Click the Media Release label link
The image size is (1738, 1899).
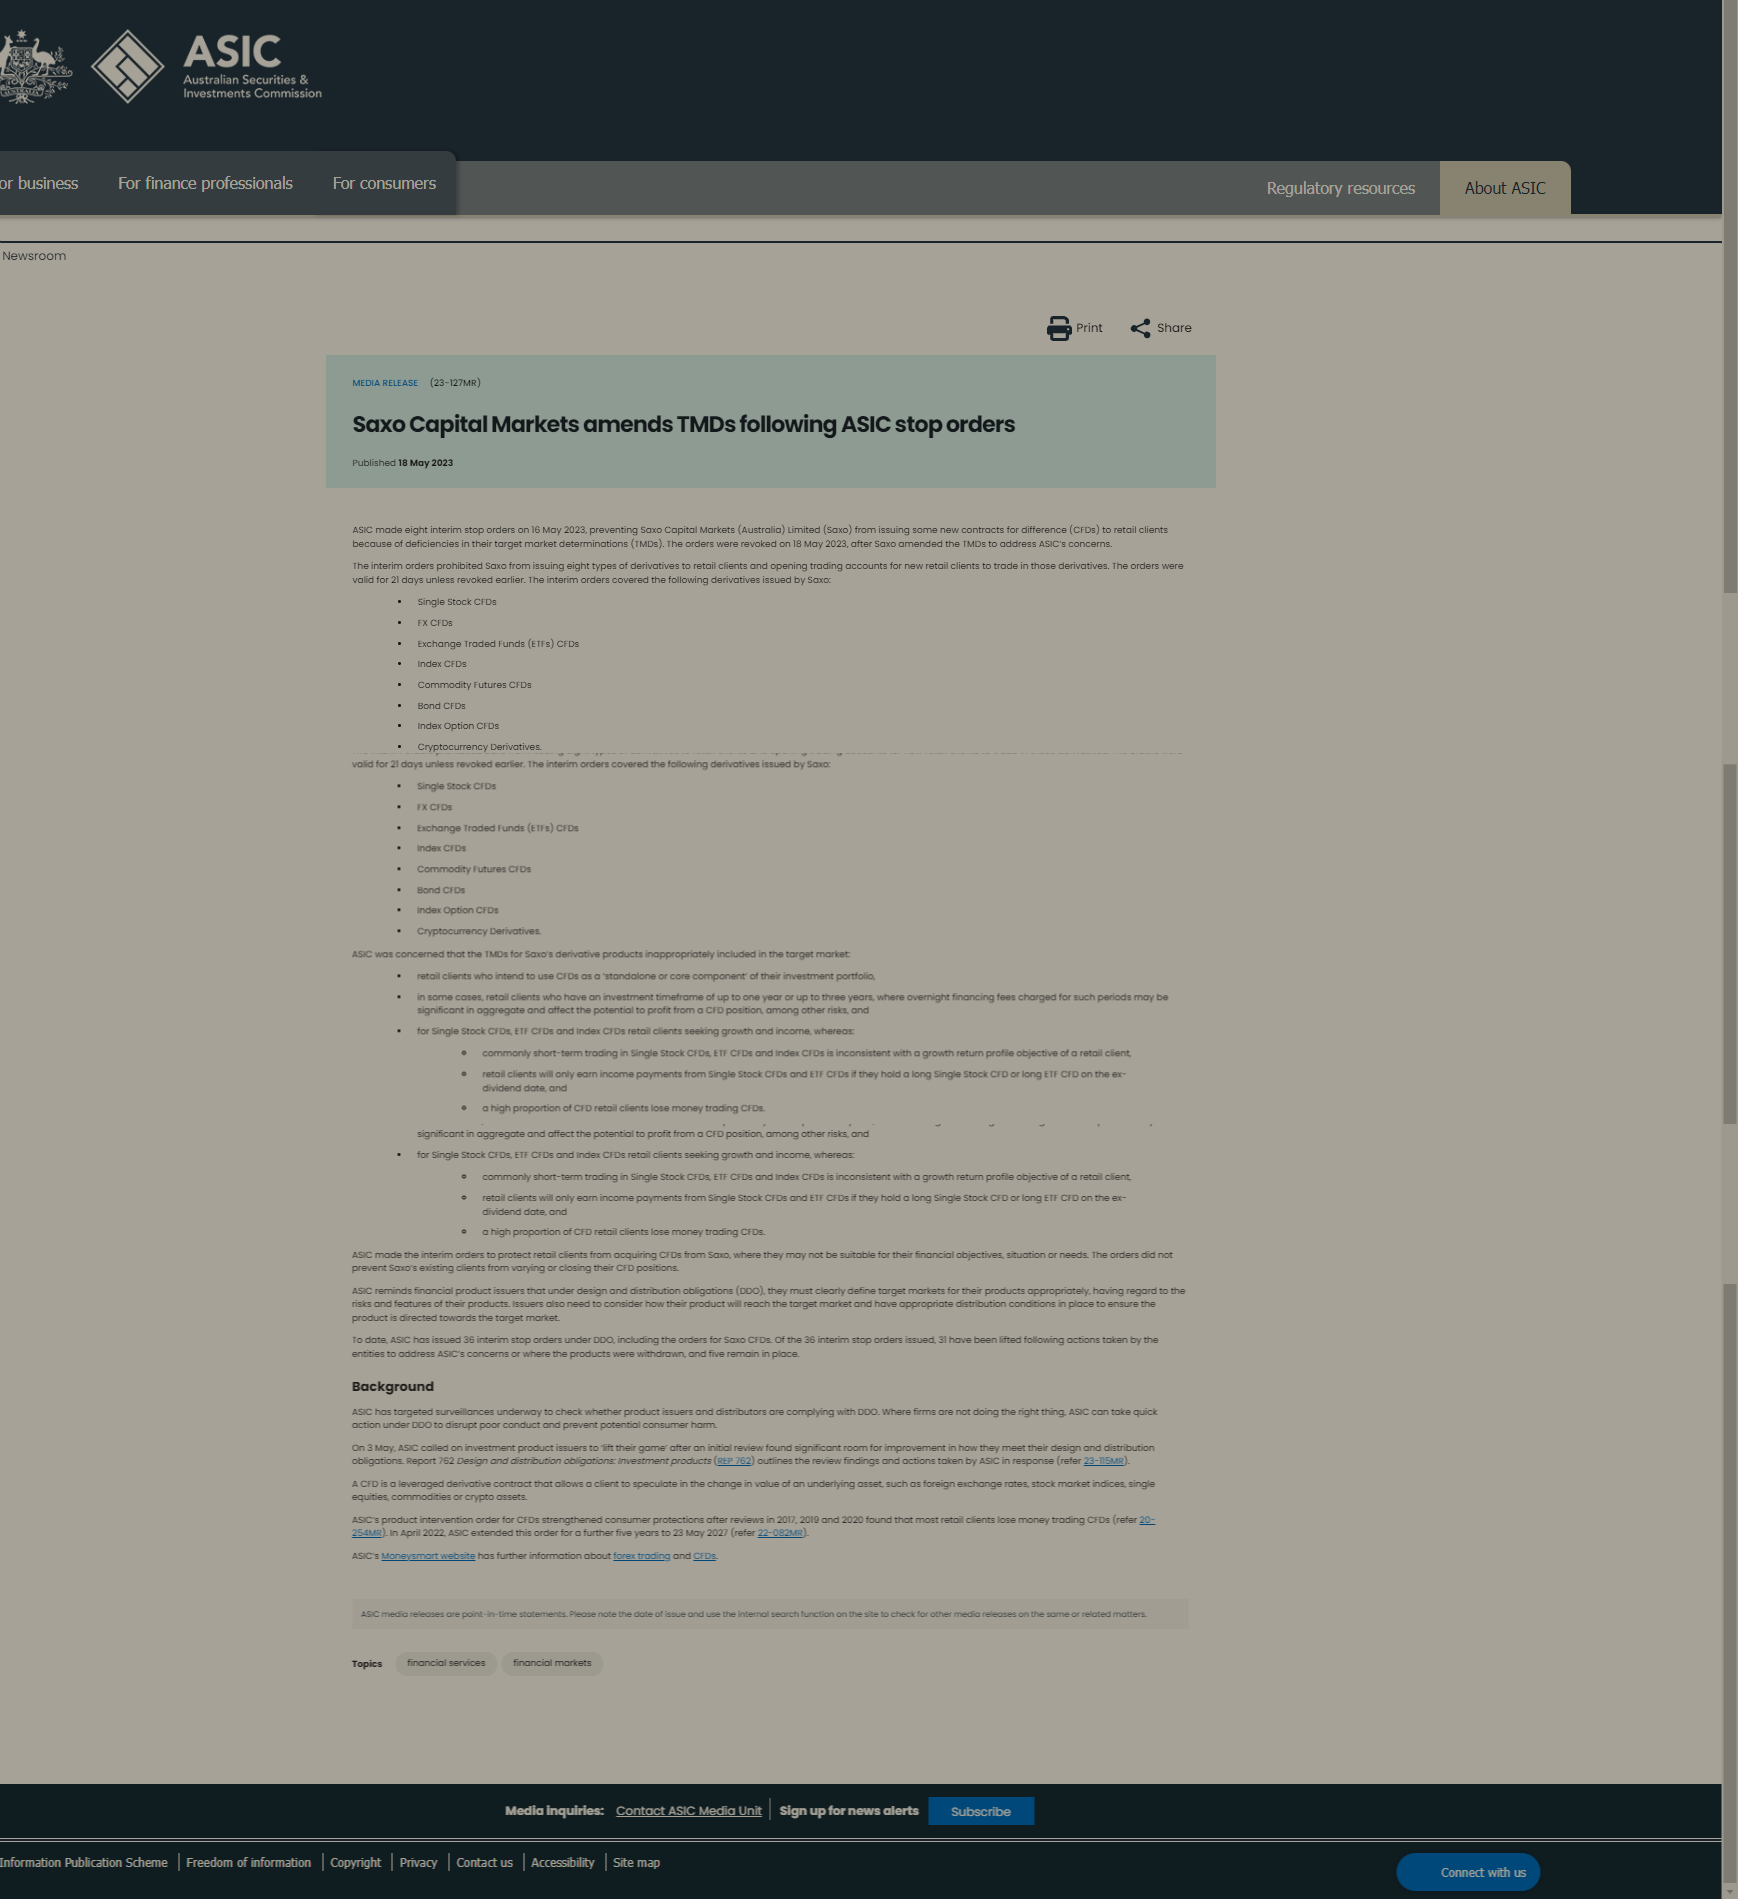385,383
